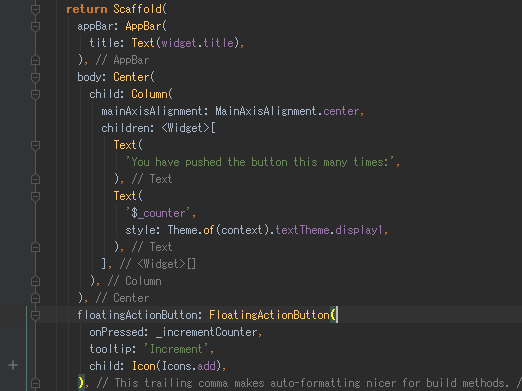
Task: Click '// <Widget>[]' closing comment
Action: 158,264
